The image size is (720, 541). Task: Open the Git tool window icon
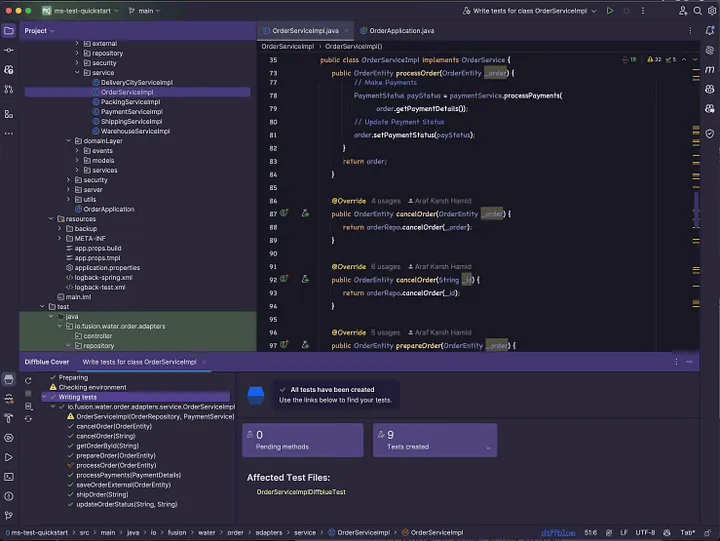pos(9,514)
